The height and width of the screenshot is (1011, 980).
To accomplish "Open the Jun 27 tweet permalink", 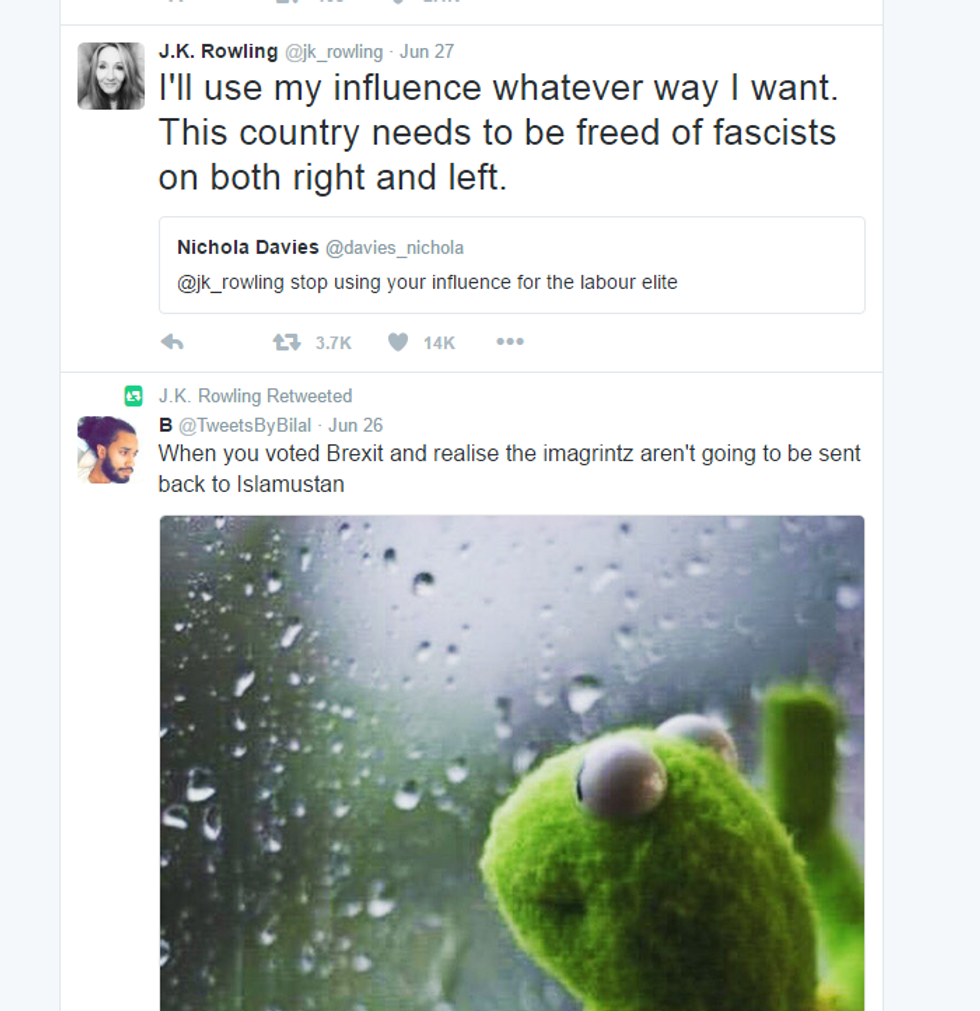I will coord(427,52).
